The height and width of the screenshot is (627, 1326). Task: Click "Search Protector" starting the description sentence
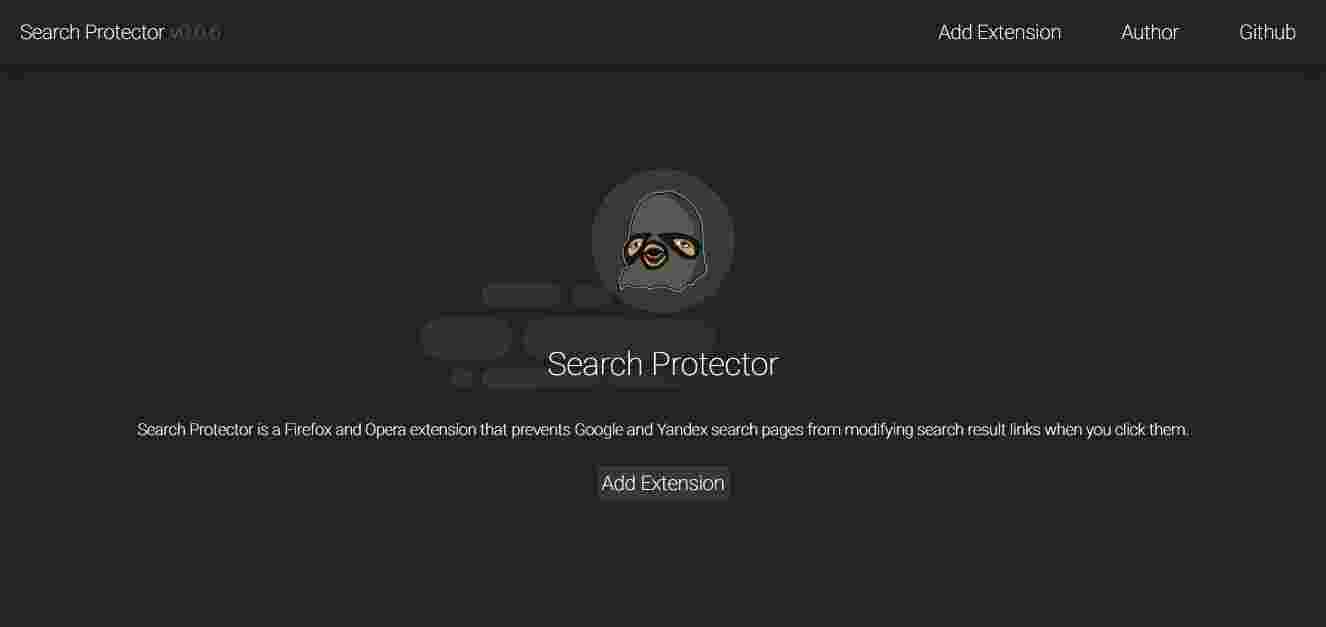[x=194, y=430]
